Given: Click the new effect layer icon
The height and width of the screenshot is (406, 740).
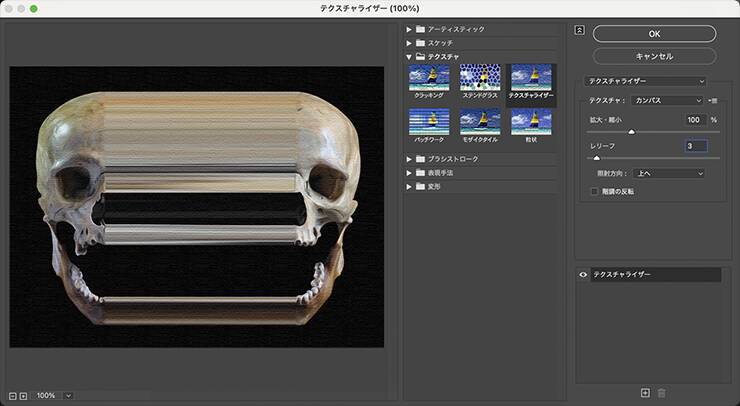Looking at the screenshot, I should coord(645,393).
